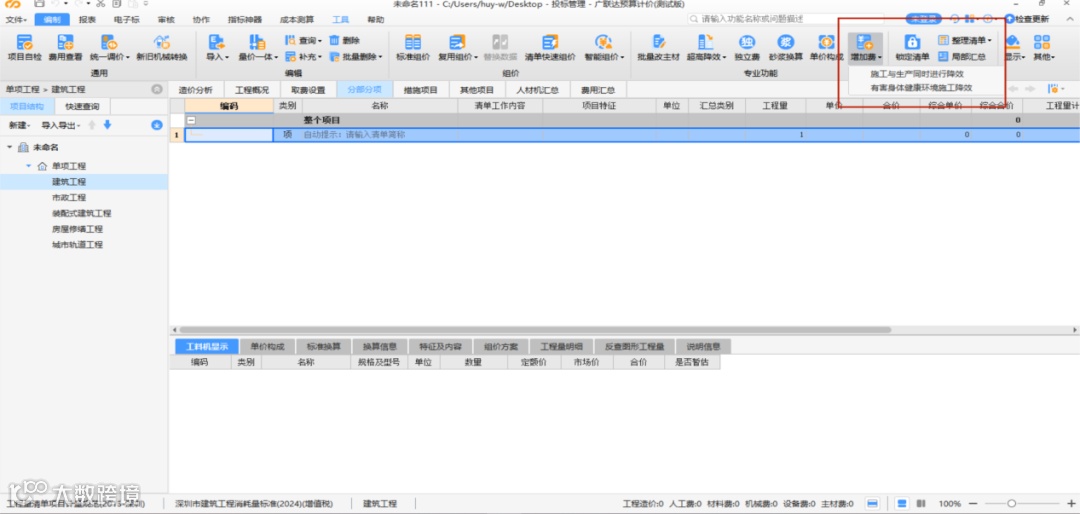This screenshot has width=1080, height=514.
Task: Launch the 新旧机械转换 machinery conversion tool
Action: coord(162,47)
